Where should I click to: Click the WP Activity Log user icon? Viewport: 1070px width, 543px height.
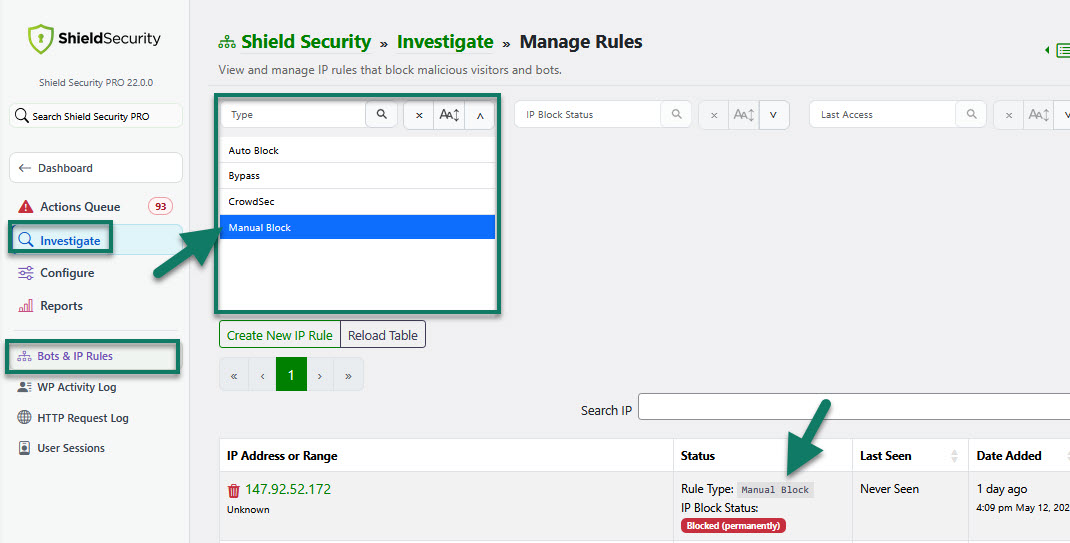25,387
